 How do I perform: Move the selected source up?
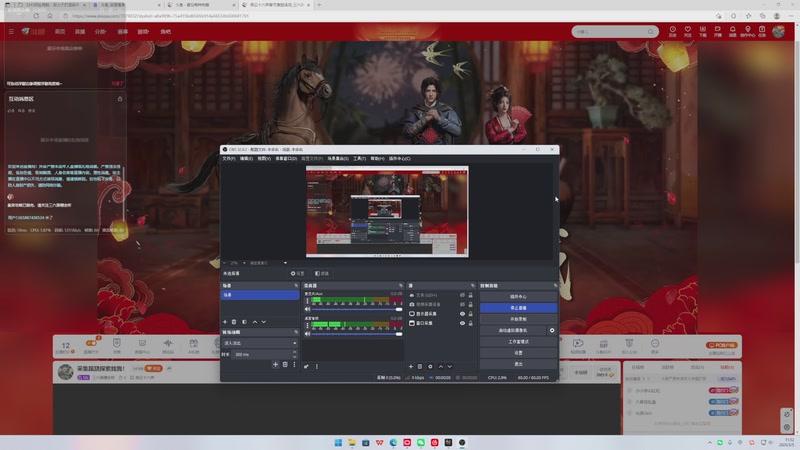(441, 366)
